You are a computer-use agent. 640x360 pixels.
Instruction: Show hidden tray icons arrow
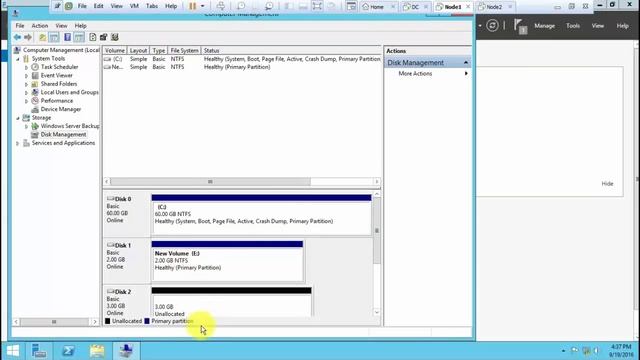[563, 351]
